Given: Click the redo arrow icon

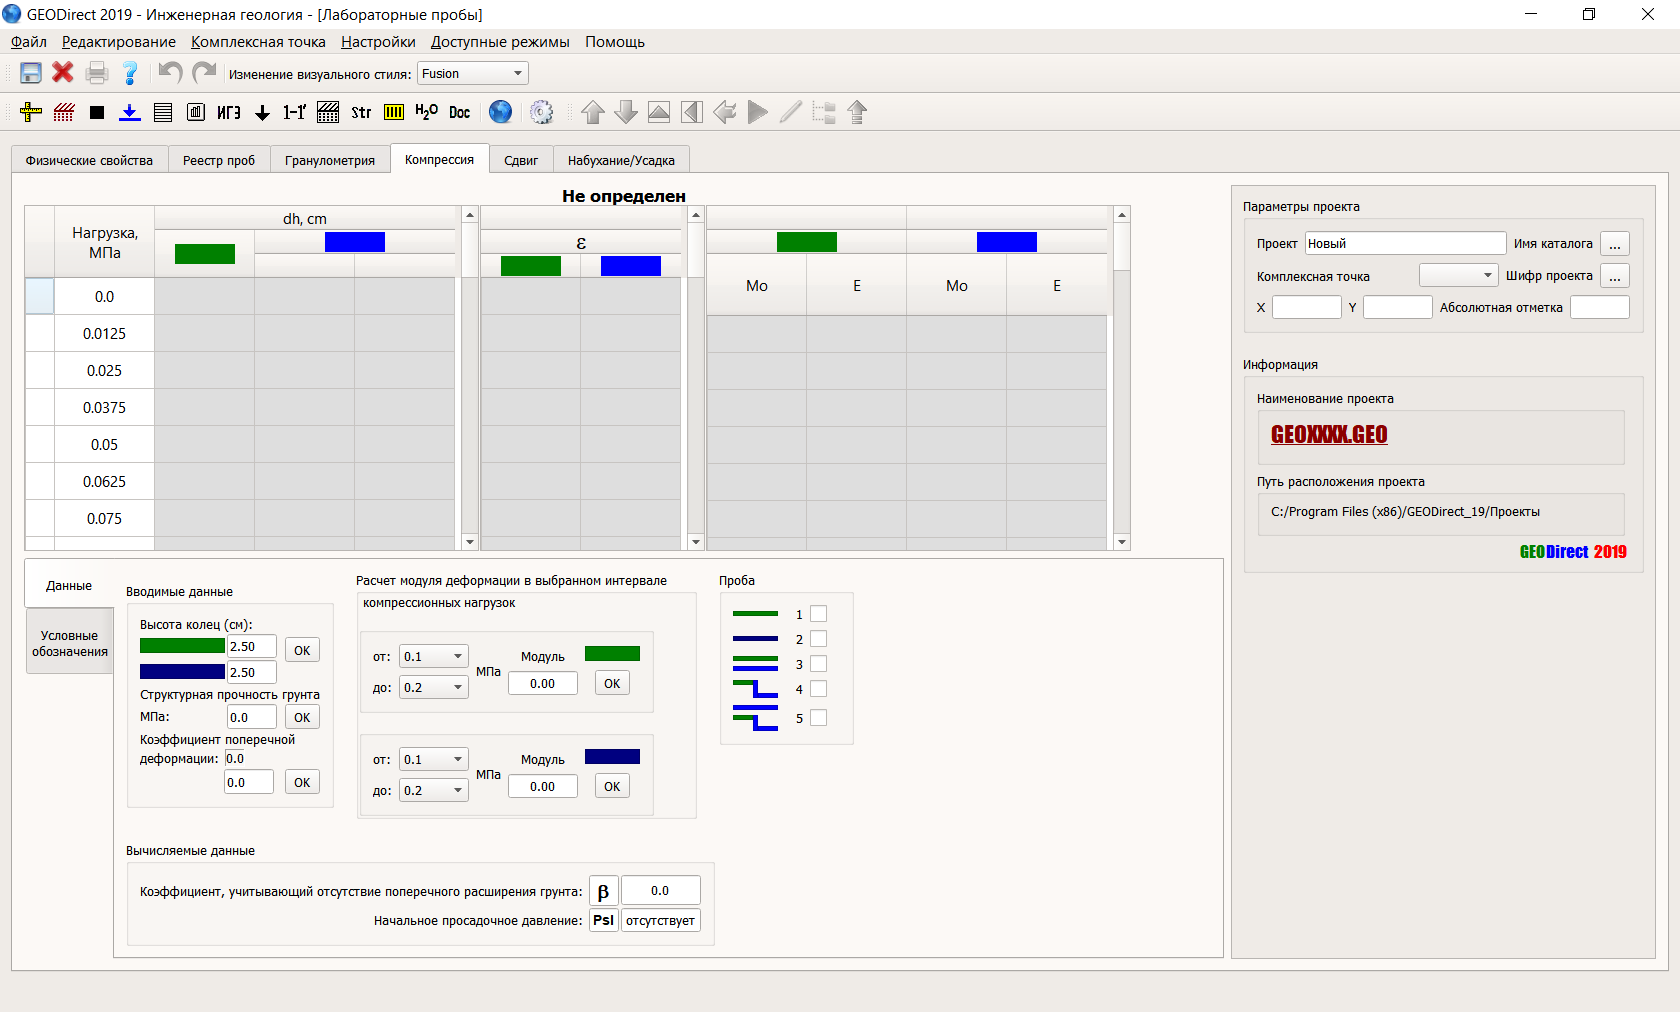Looking at the screenshot, I should (x=204, y=73).
